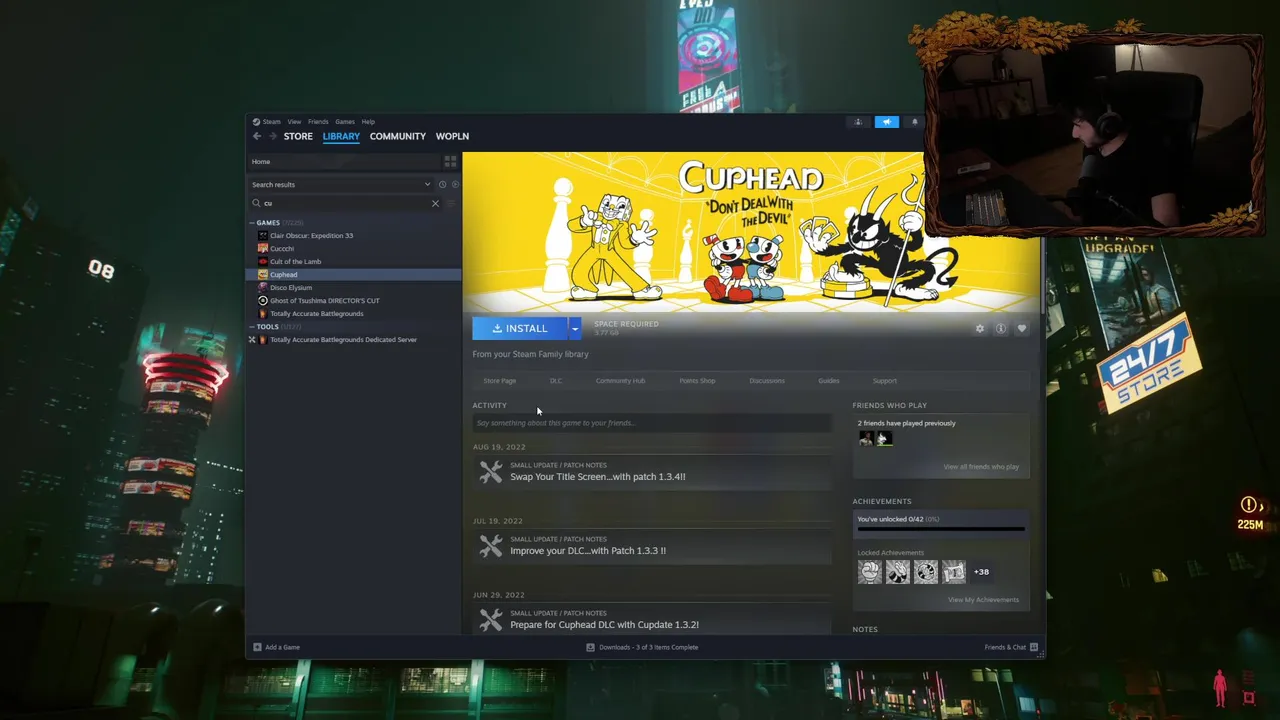The height and width of the screenshot is (720, 1280).
Task: Select Ghost of Tsushima DIRECTOR'S CUT
Action: click(x=324, y=300)
